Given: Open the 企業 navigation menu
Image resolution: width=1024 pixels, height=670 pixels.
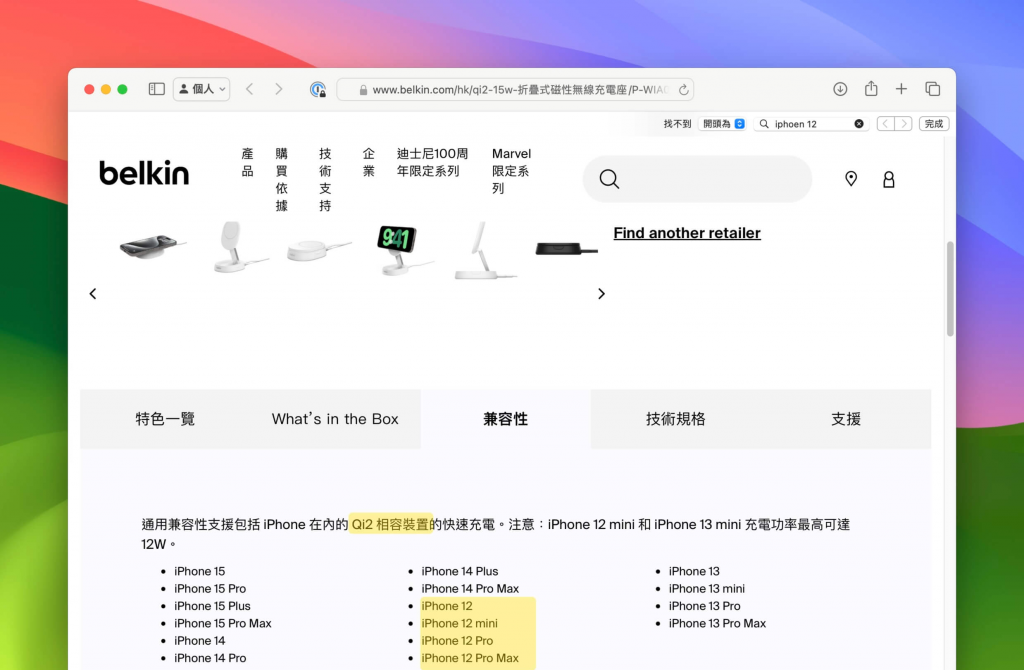Looking at the screenshot, I should (x=368, y=162).
